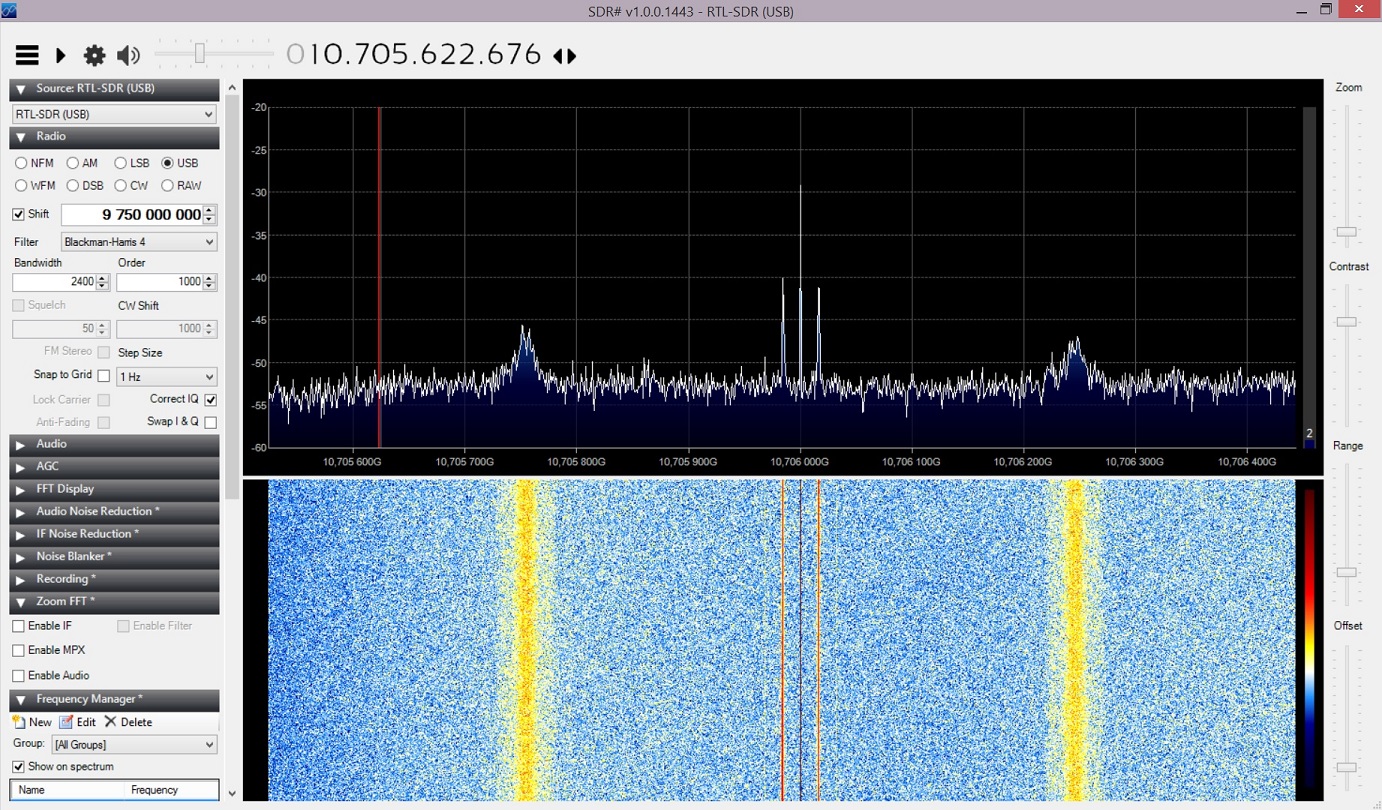Uncheck the Shift checkbox

[x=18, y=214]
